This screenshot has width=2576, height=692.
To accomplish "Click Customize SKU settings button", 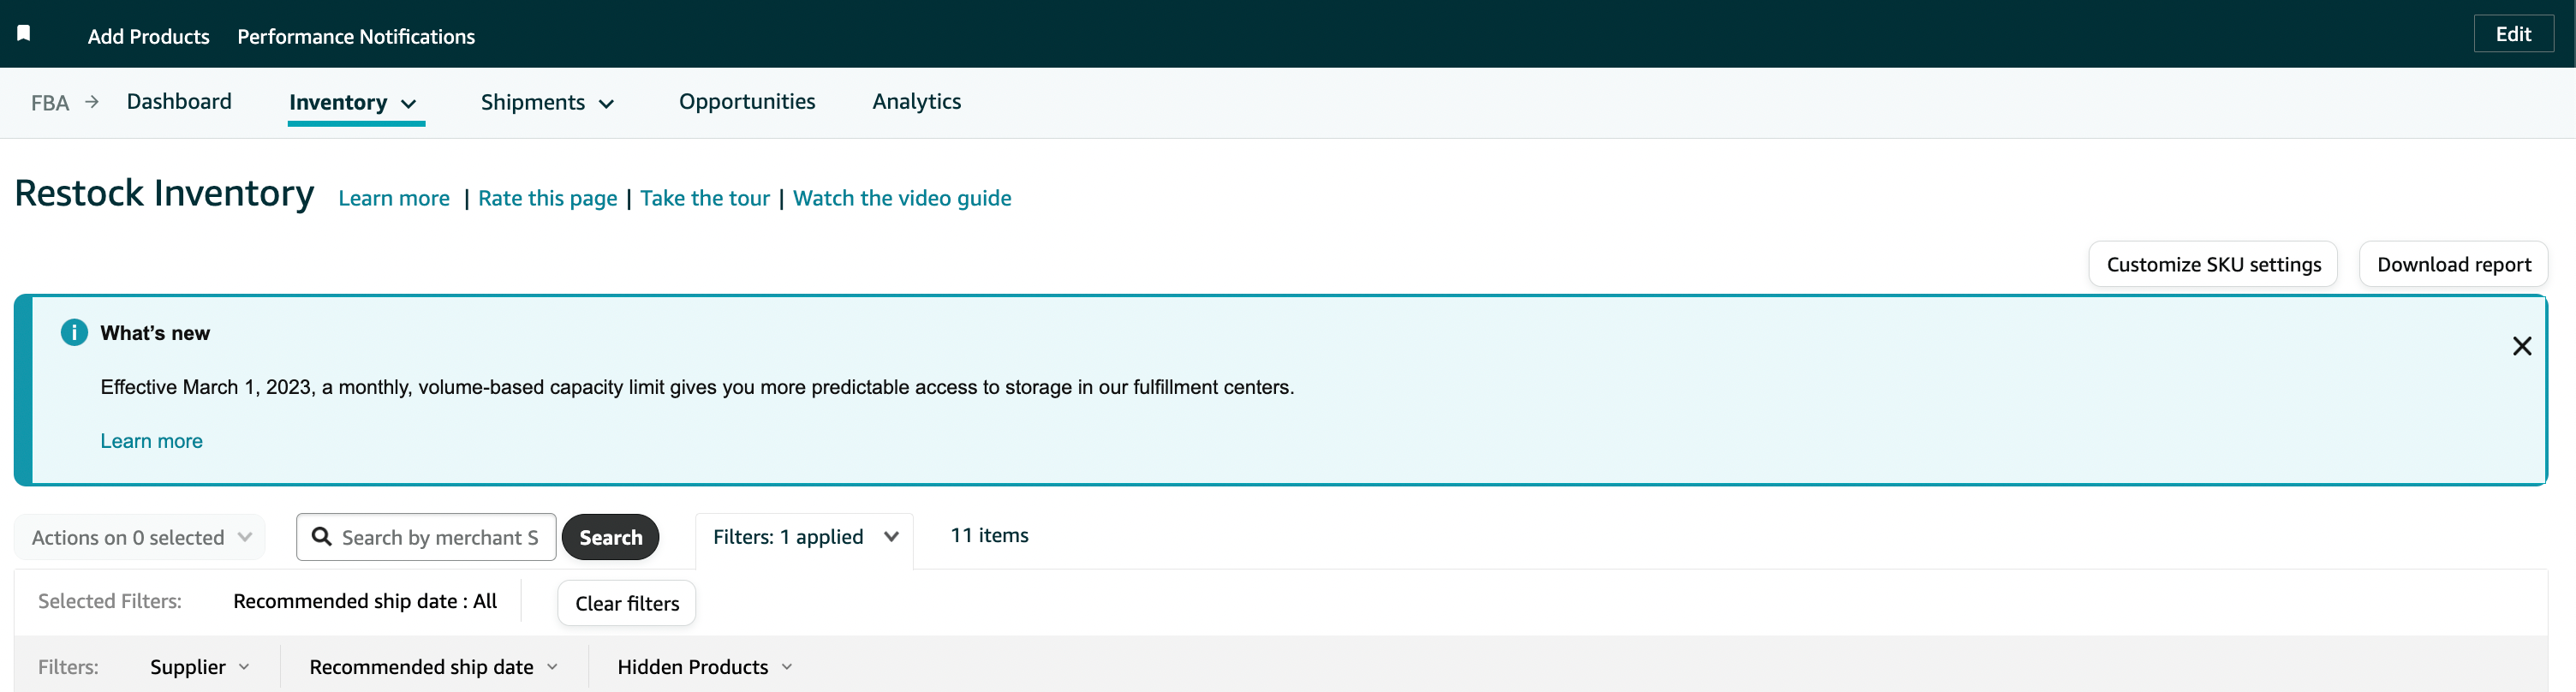I will tap(2213, 264).
